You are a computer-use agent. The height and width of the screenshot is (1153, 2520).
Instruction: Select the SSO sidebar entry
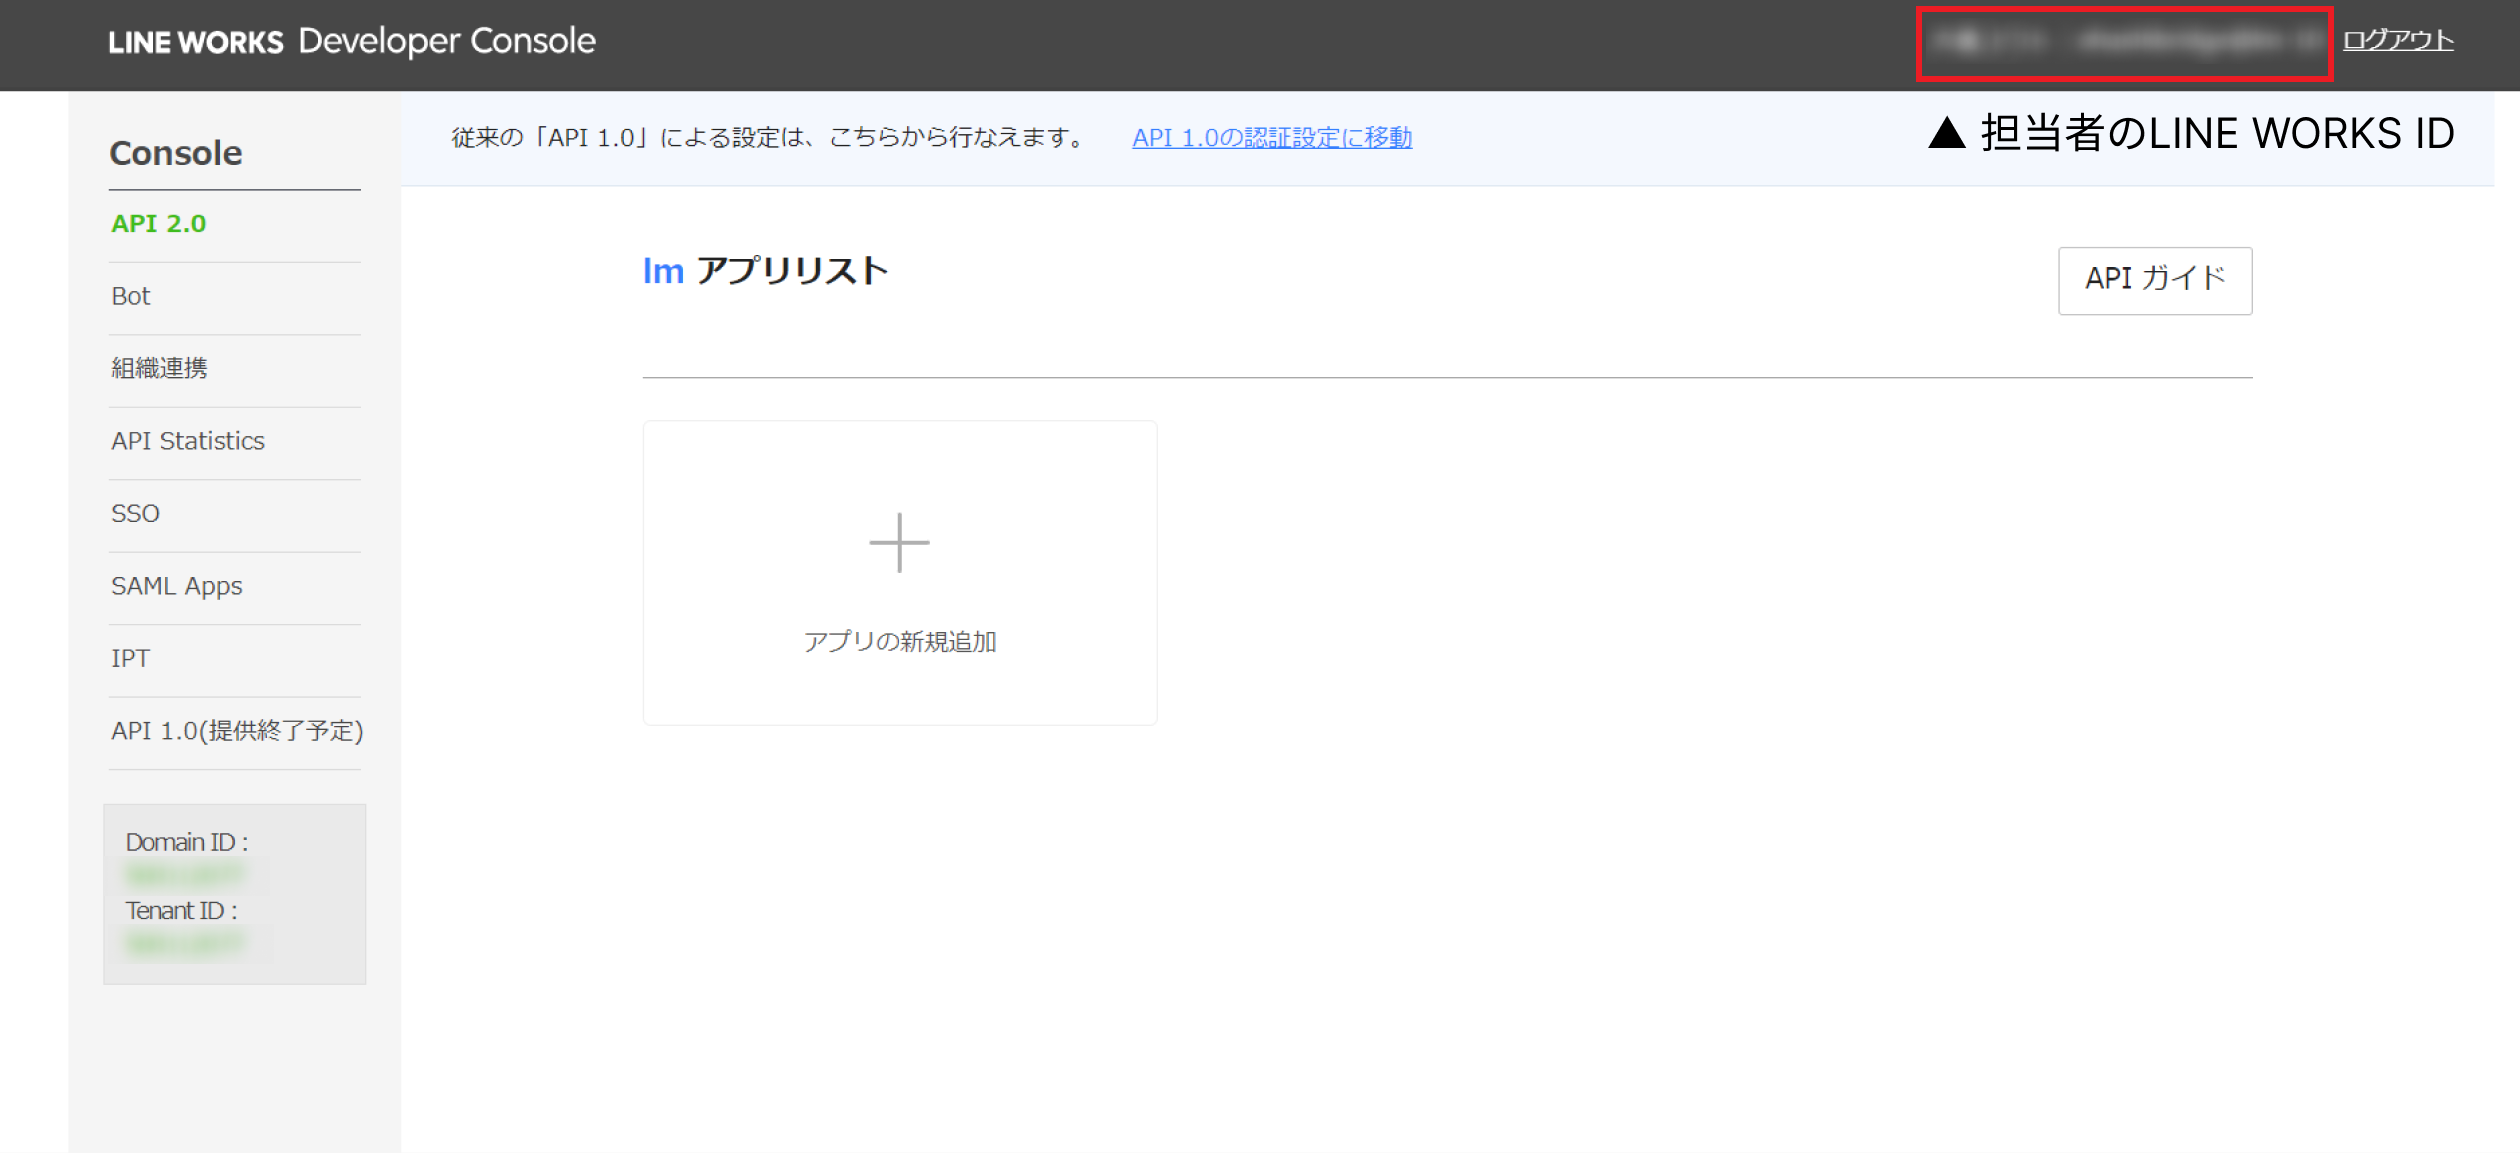(135, 513)
